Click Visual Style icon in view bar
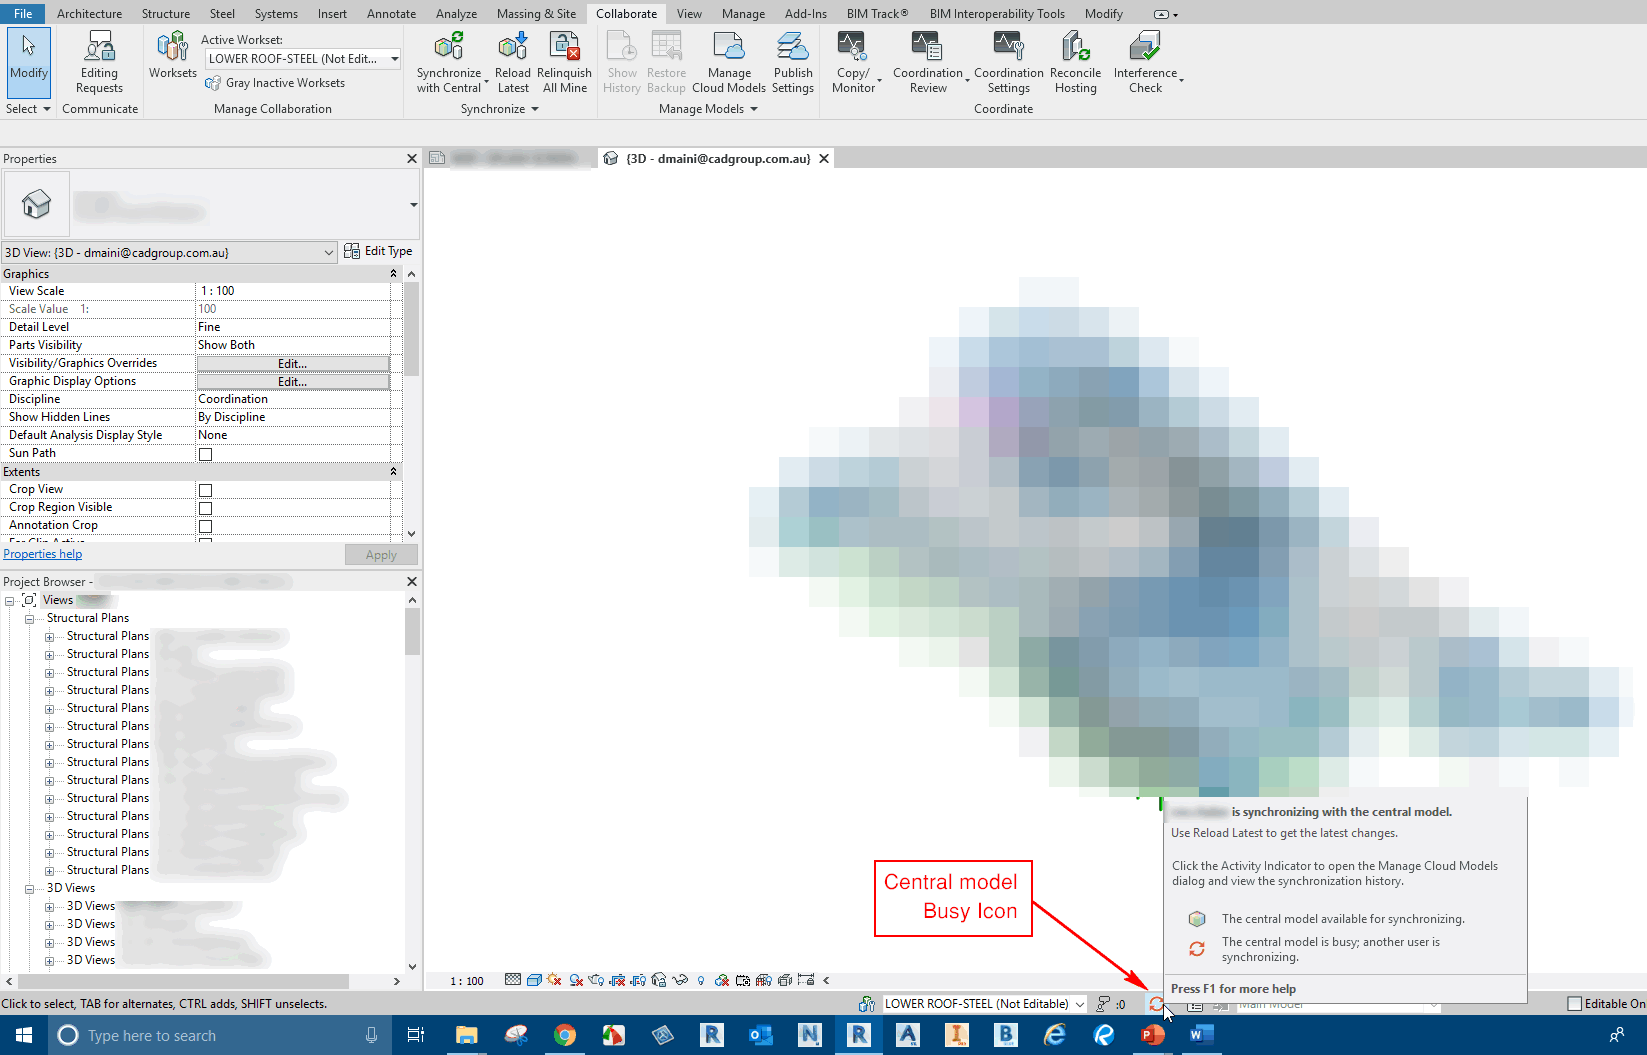 pyautogui.click(x=534, y=980)
